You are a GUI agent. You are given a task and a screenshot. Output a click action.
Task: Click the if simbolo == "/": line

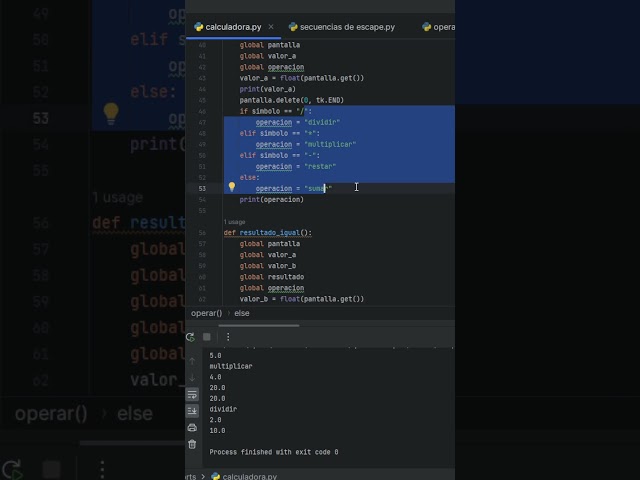276,111
